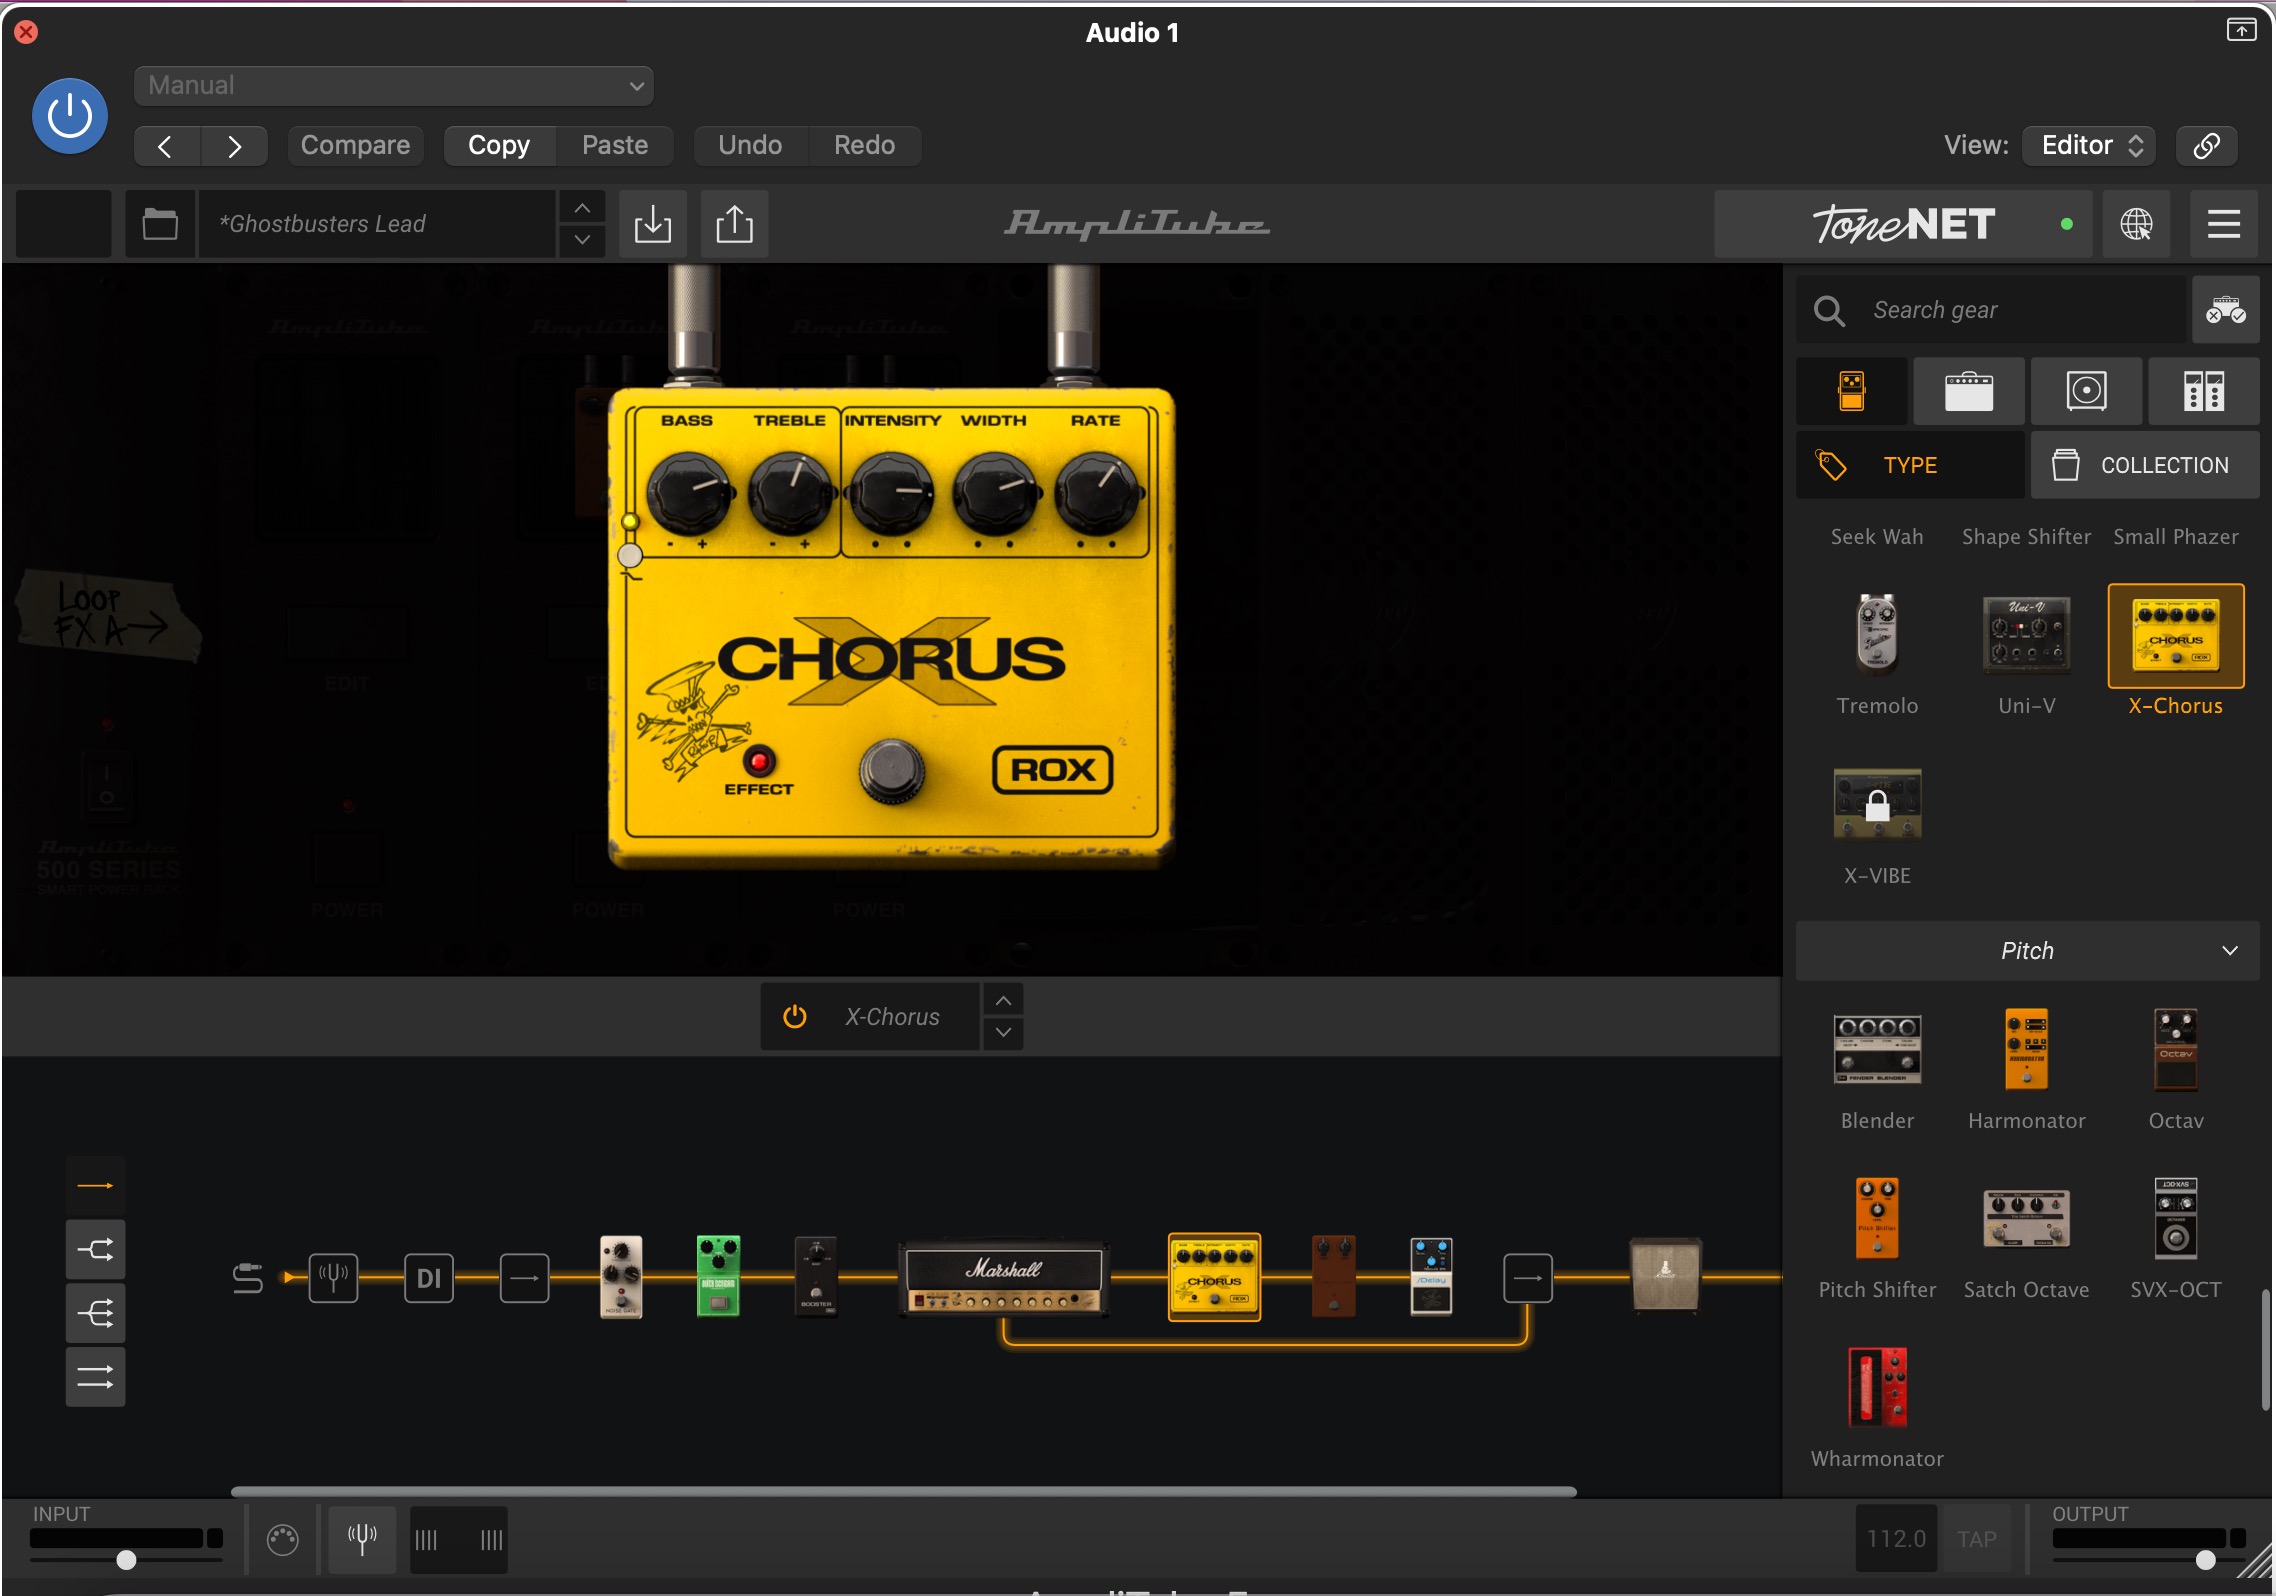Viewport: 2276px width, 1596px height.
Task: Click the DI block in signal chain
Action: [429, 1278]
